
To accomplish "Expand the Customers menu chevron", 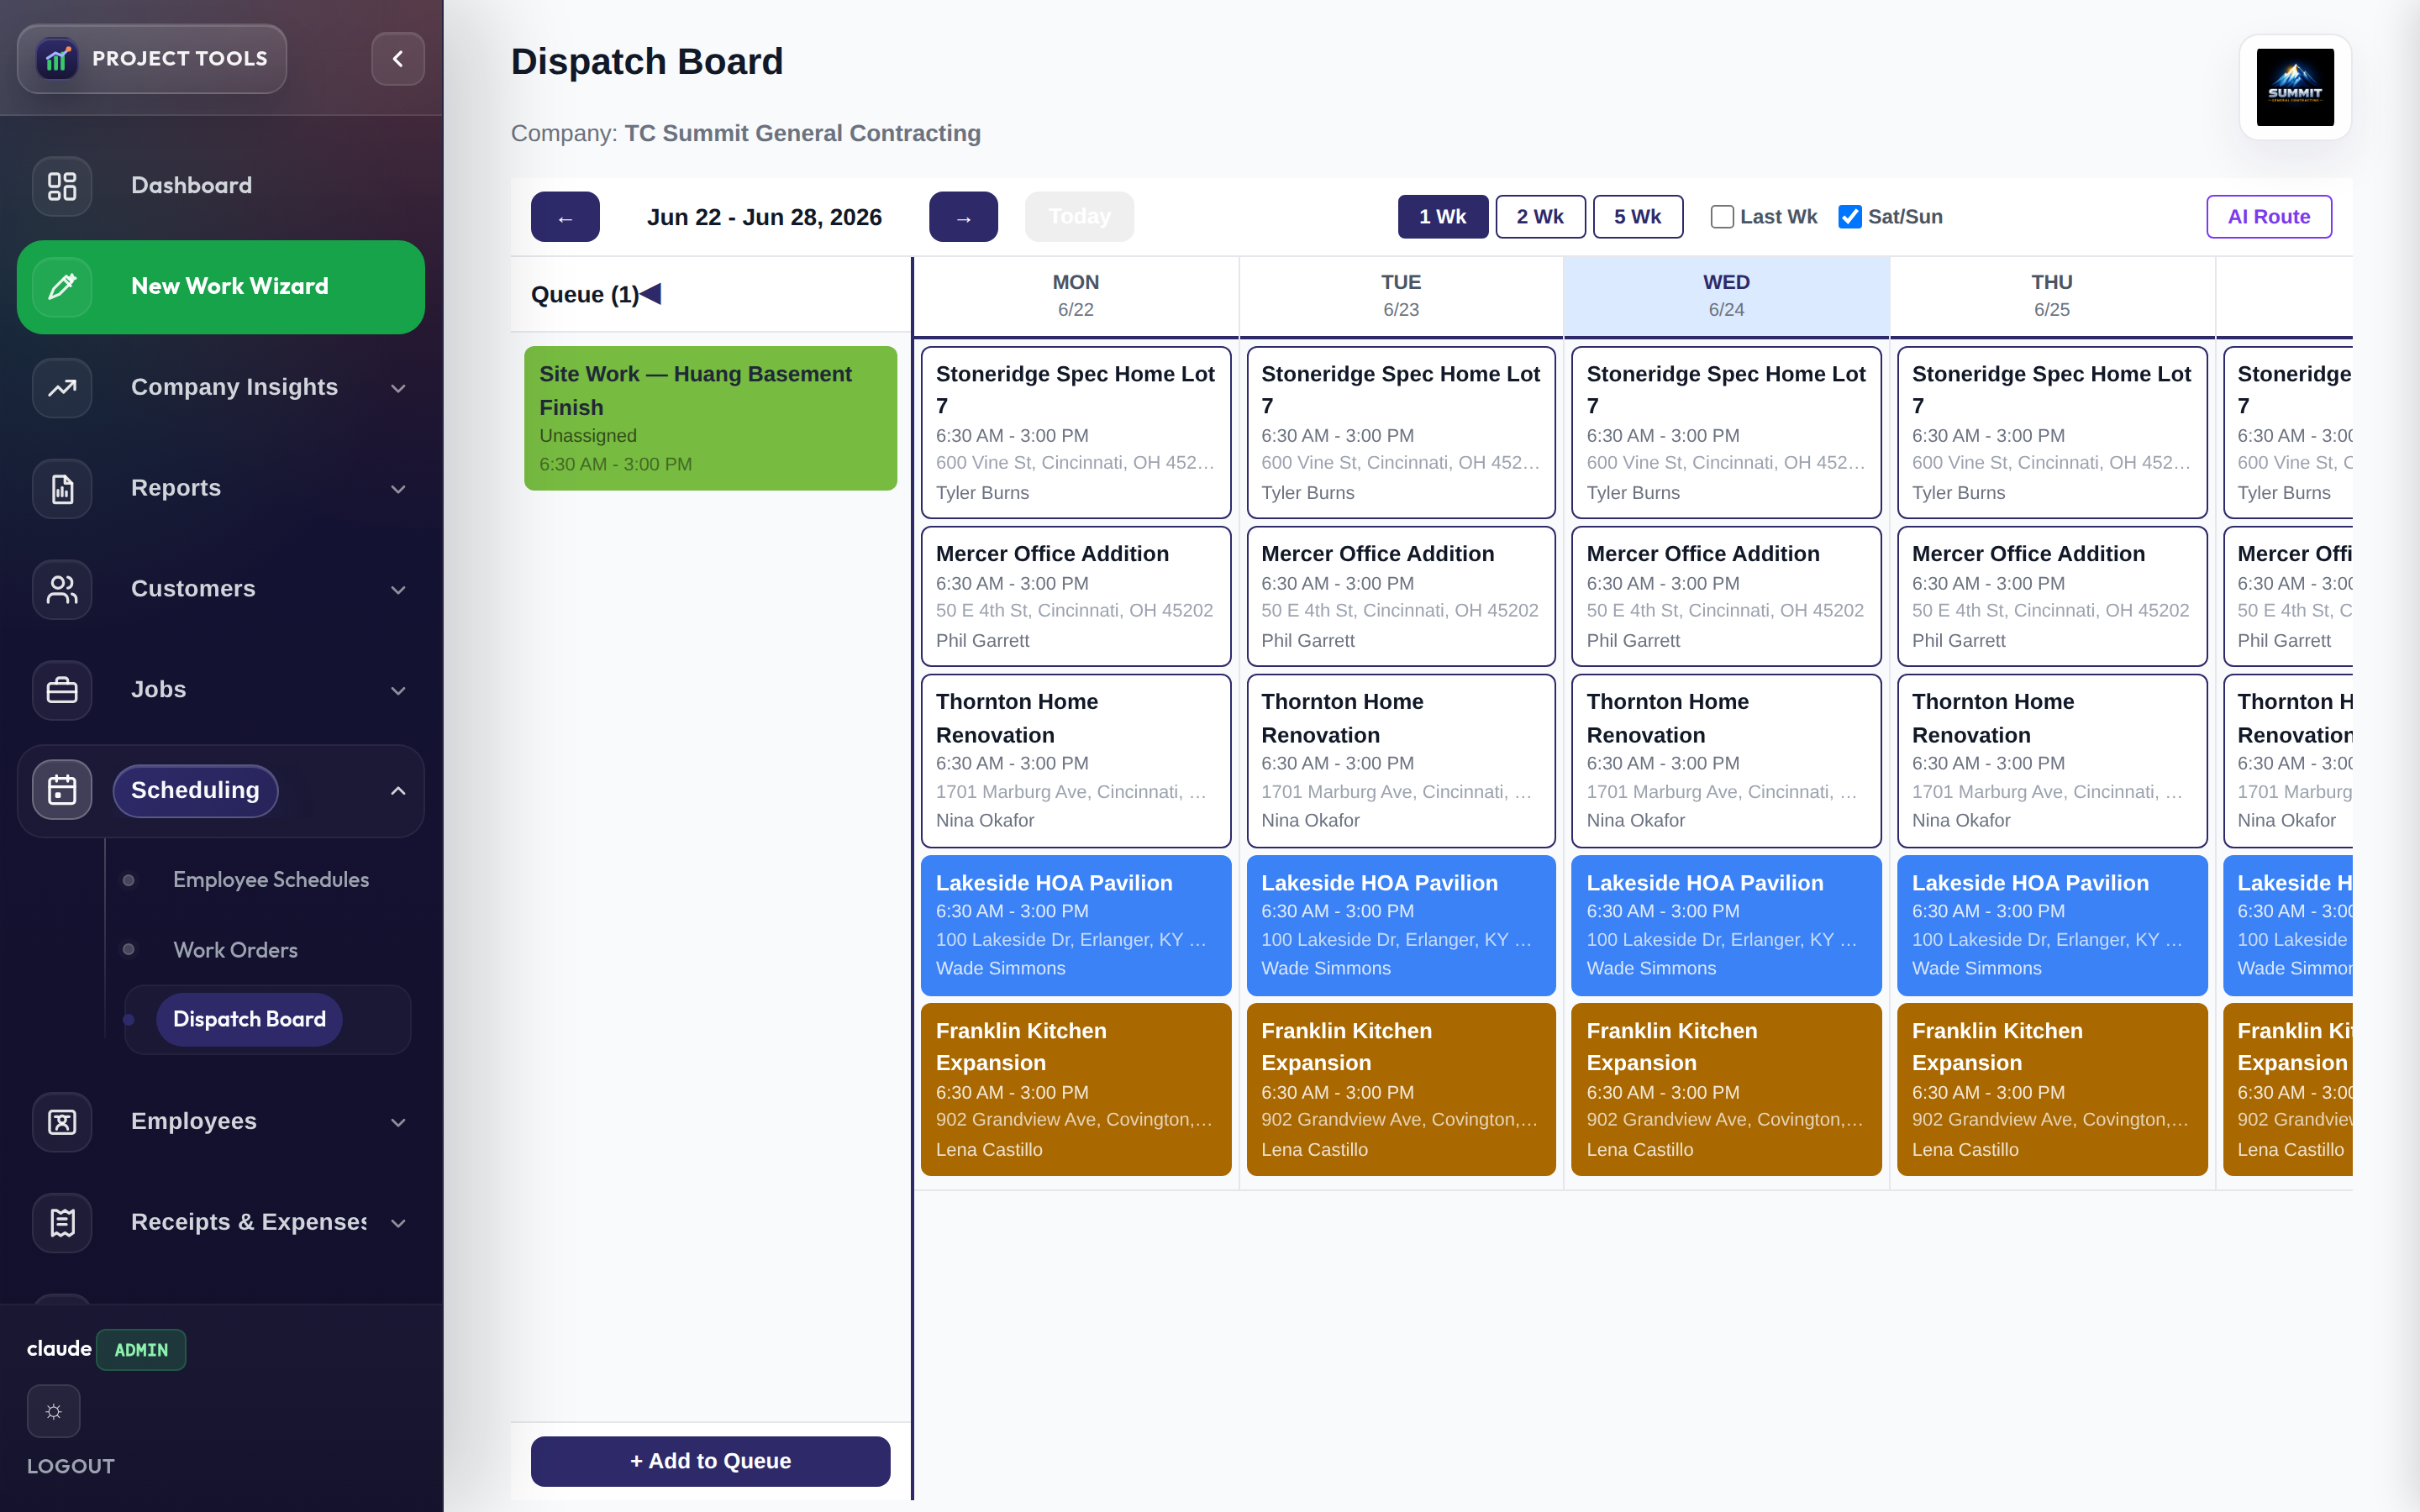I will 398,590.
